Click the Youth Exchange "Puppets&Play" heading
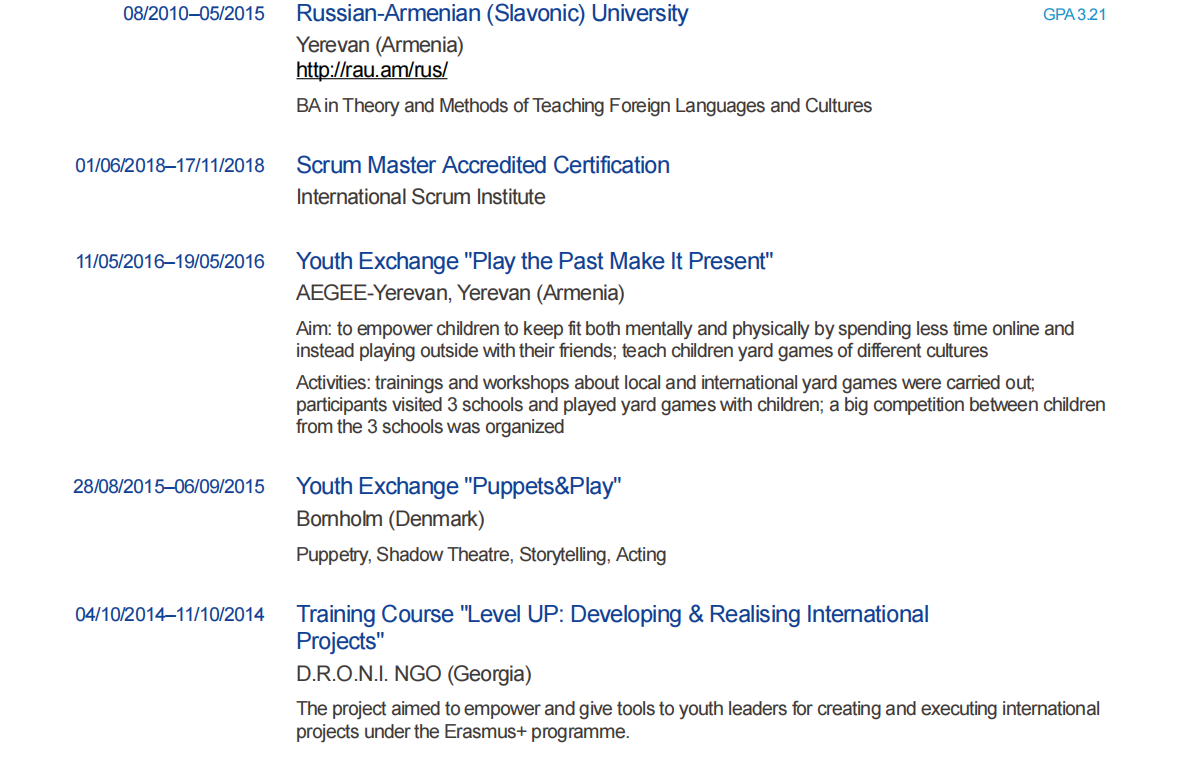 [x=459, y=487]
